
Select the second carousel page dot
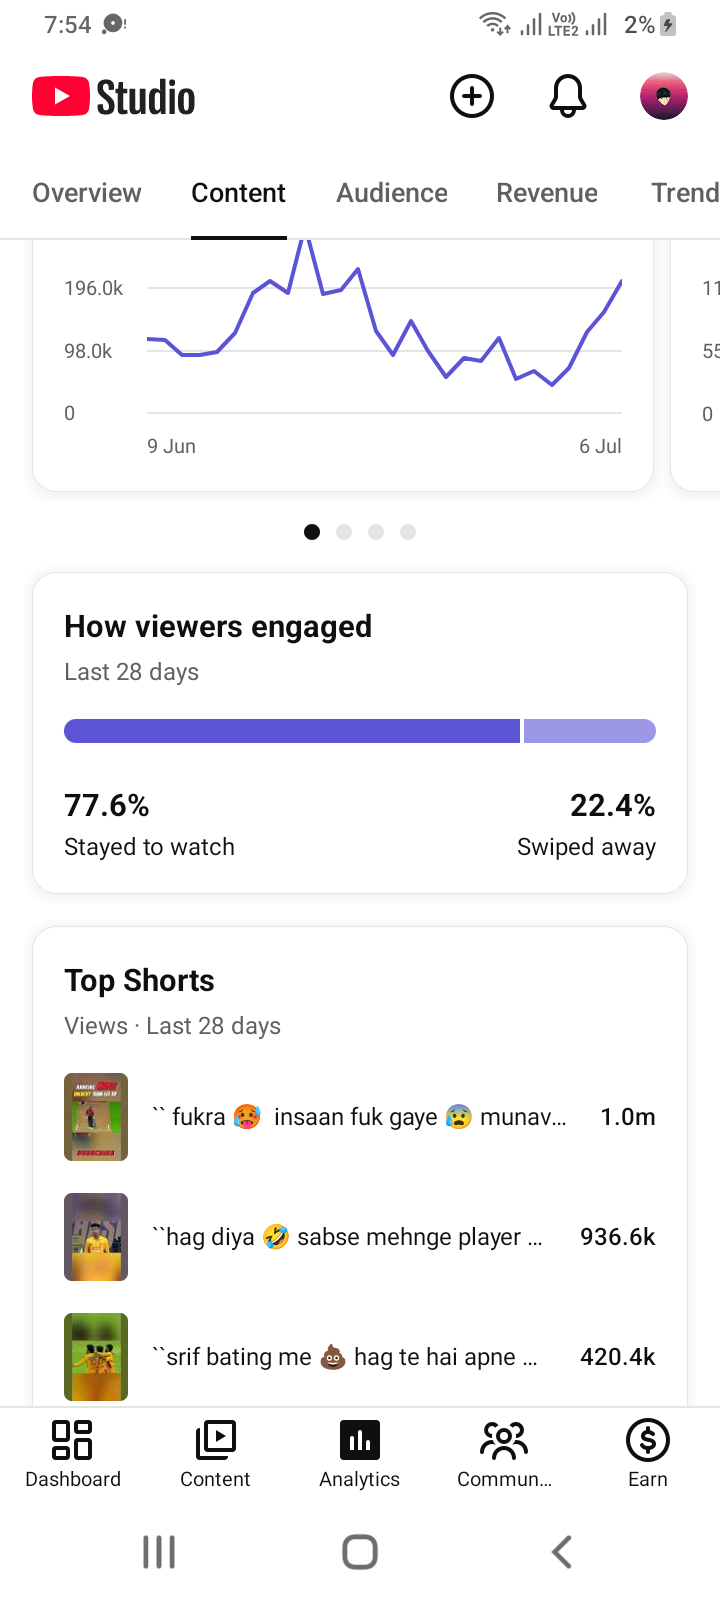(344, 532)
